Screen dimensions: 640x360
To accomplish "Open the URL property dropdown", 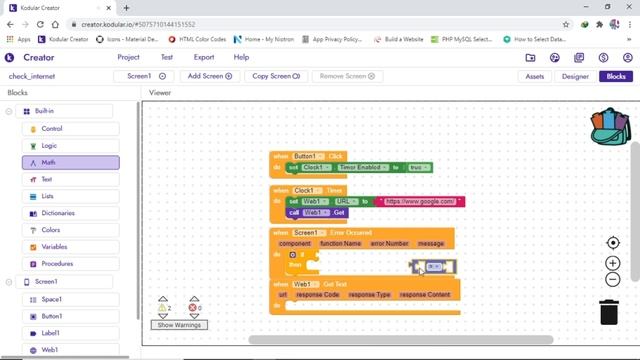I will pos(347,202).
